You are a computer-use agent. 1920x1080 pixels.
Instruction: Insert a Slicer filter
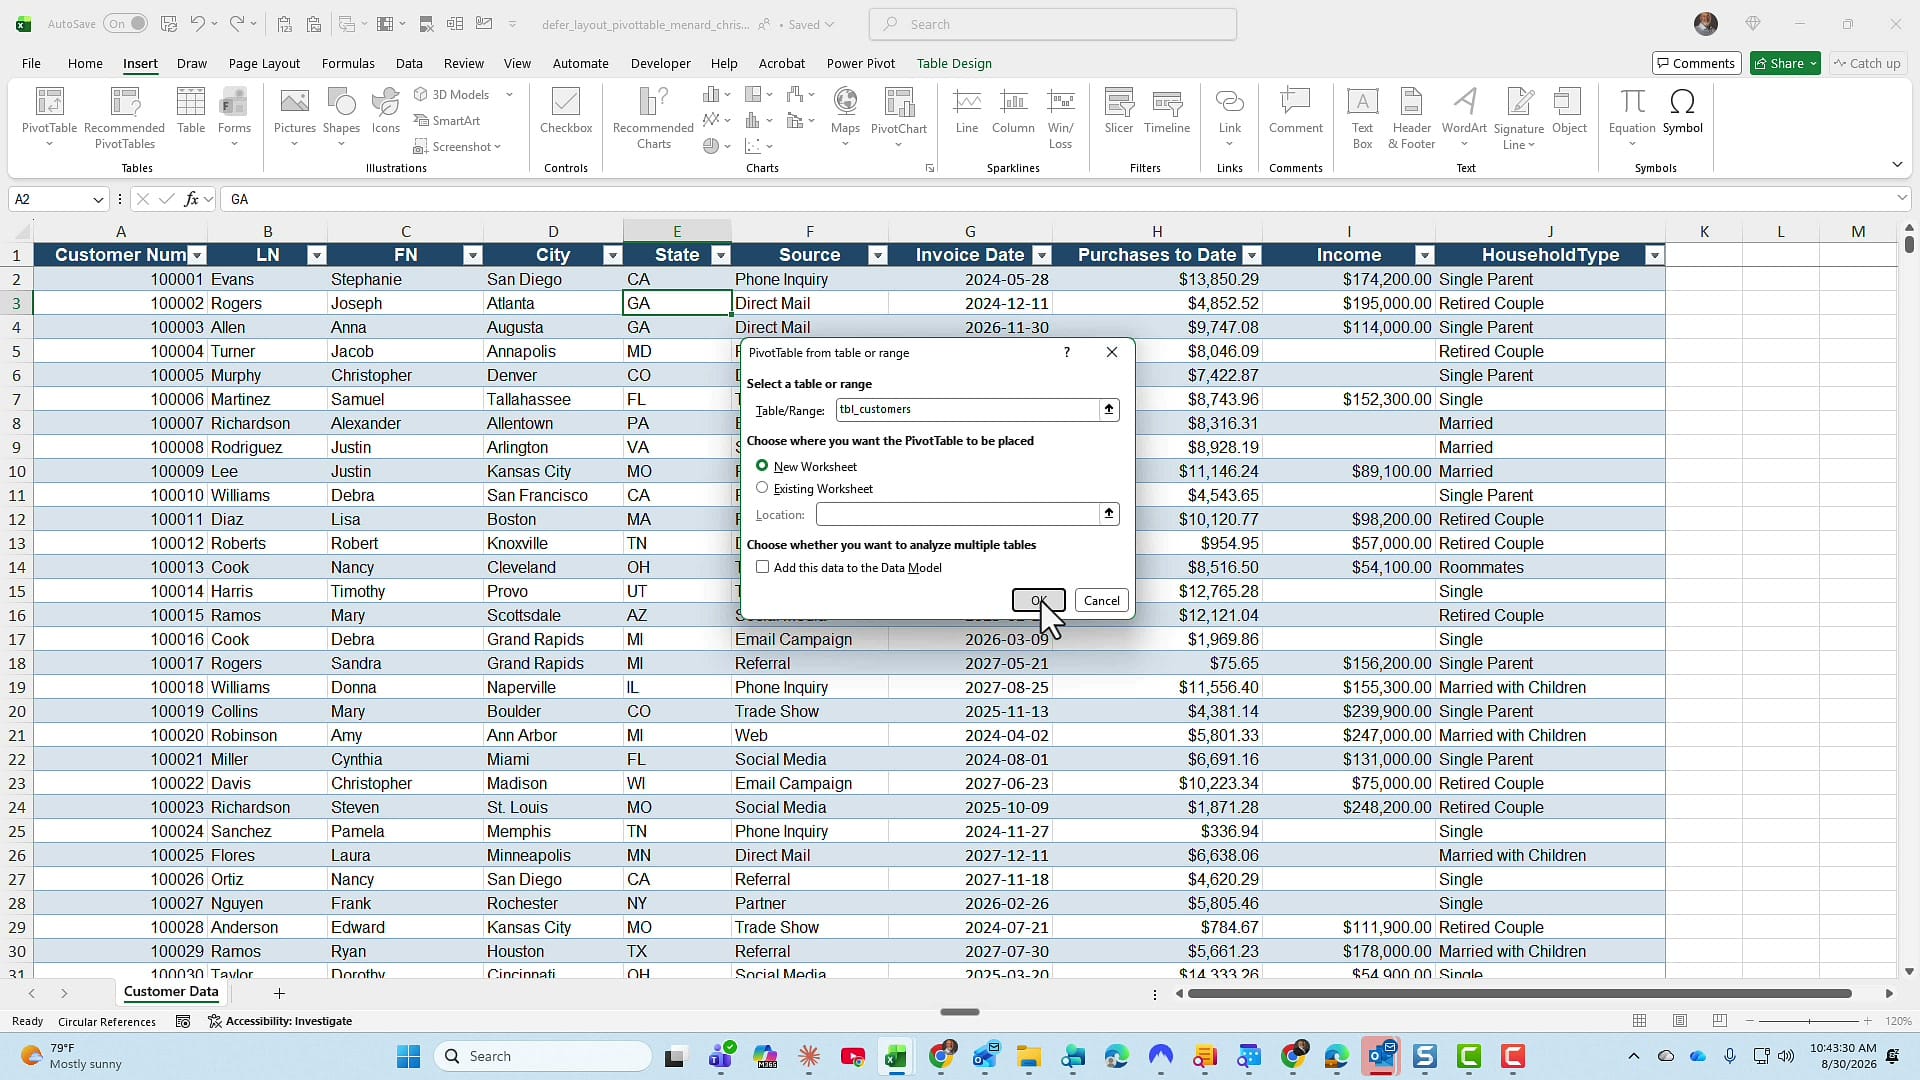coord(1119,110)
